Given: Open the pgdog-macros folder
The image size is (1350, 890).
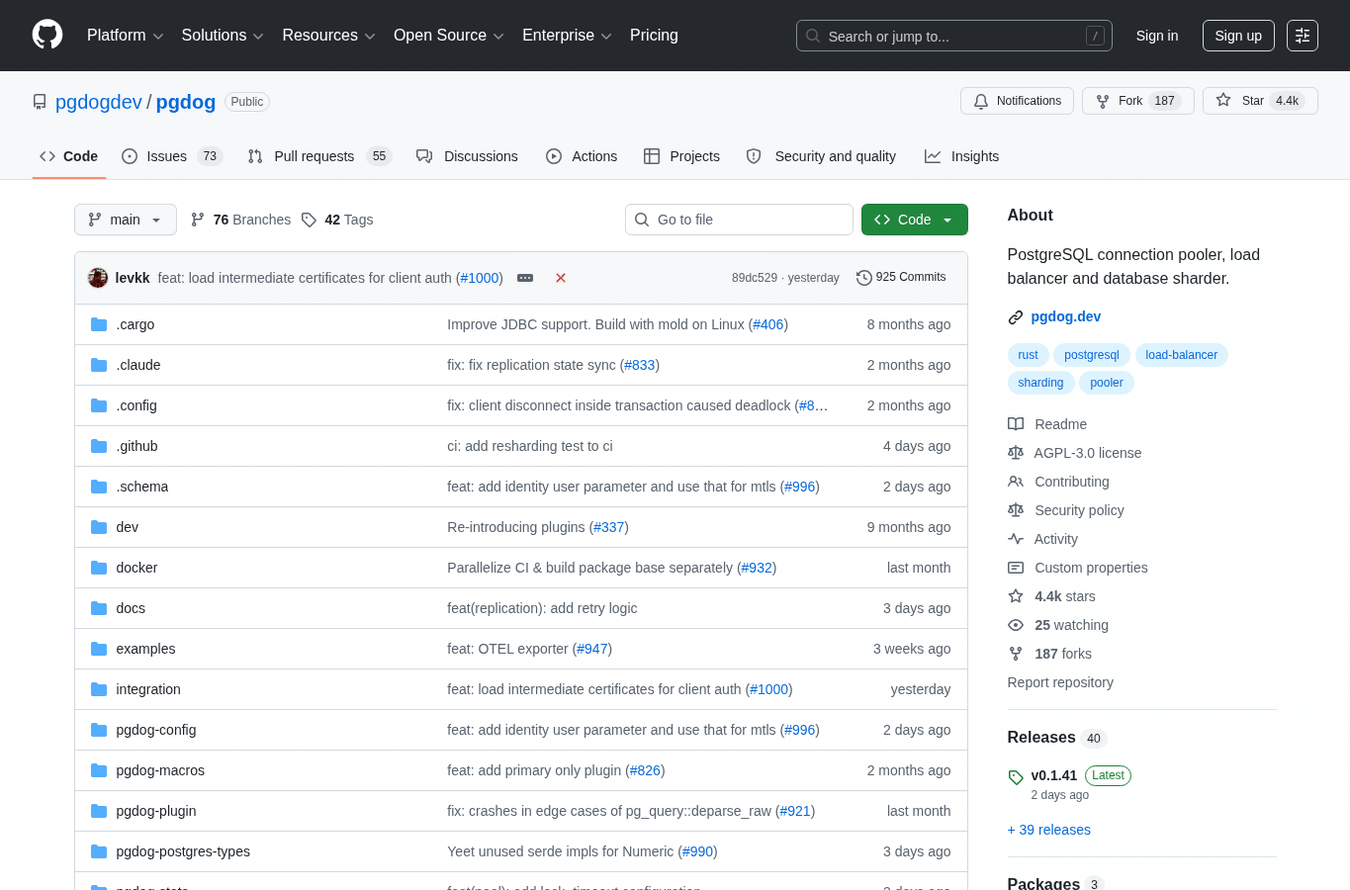Looking at the screenshot, I should pos(160,770).
